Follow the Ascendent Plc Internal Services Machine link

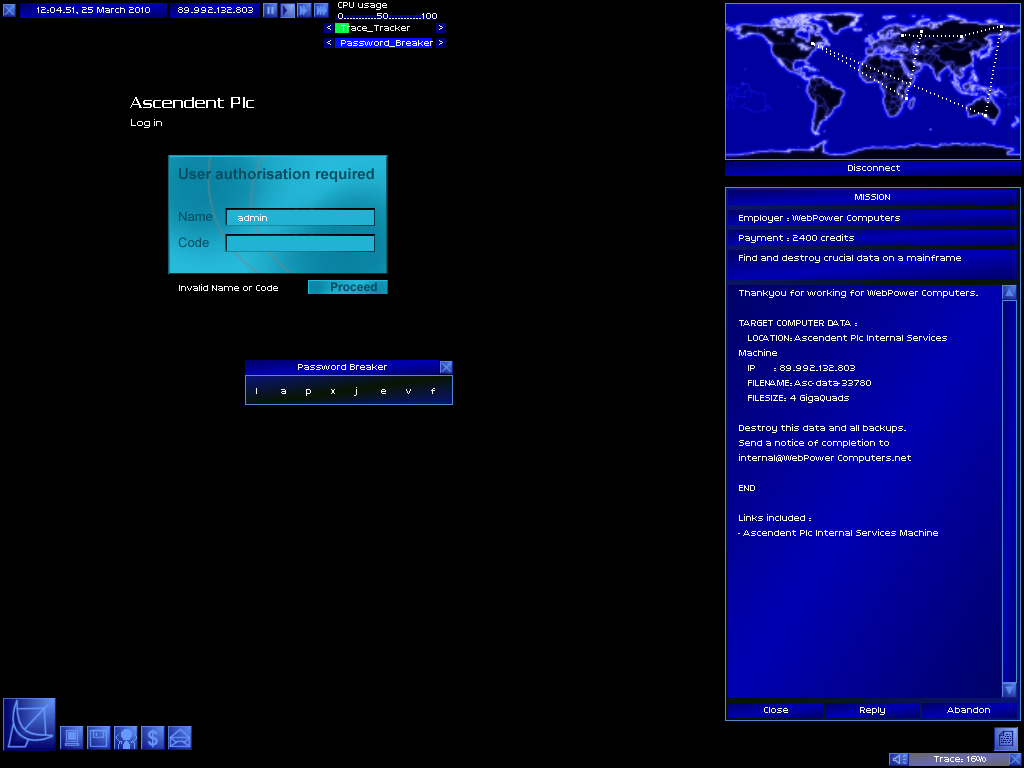coord(839,533)
